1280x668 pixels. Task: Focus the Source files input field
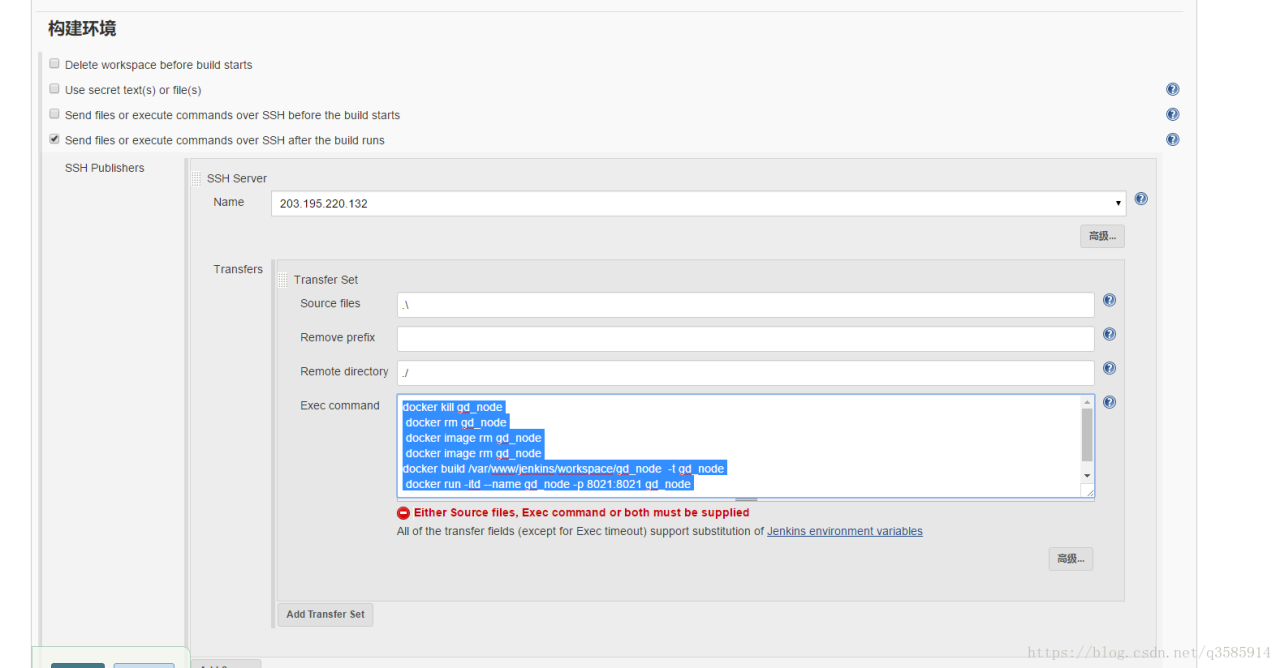tap(745, 305)
